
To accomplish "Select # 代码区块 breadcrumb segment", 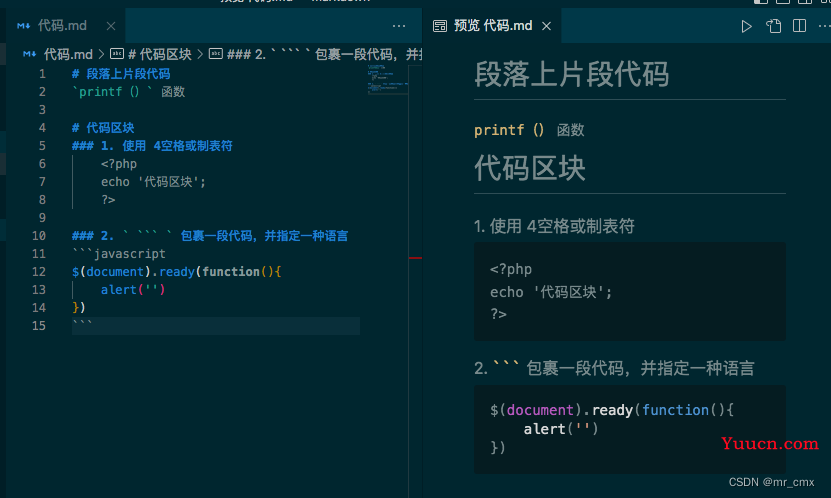I will coord(160,55).
